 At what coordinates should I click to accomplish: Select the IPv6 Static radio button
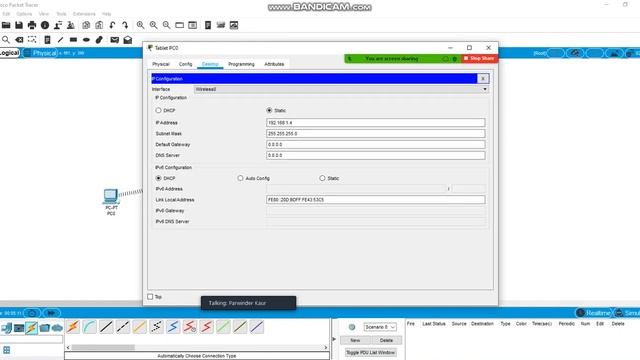322,178
